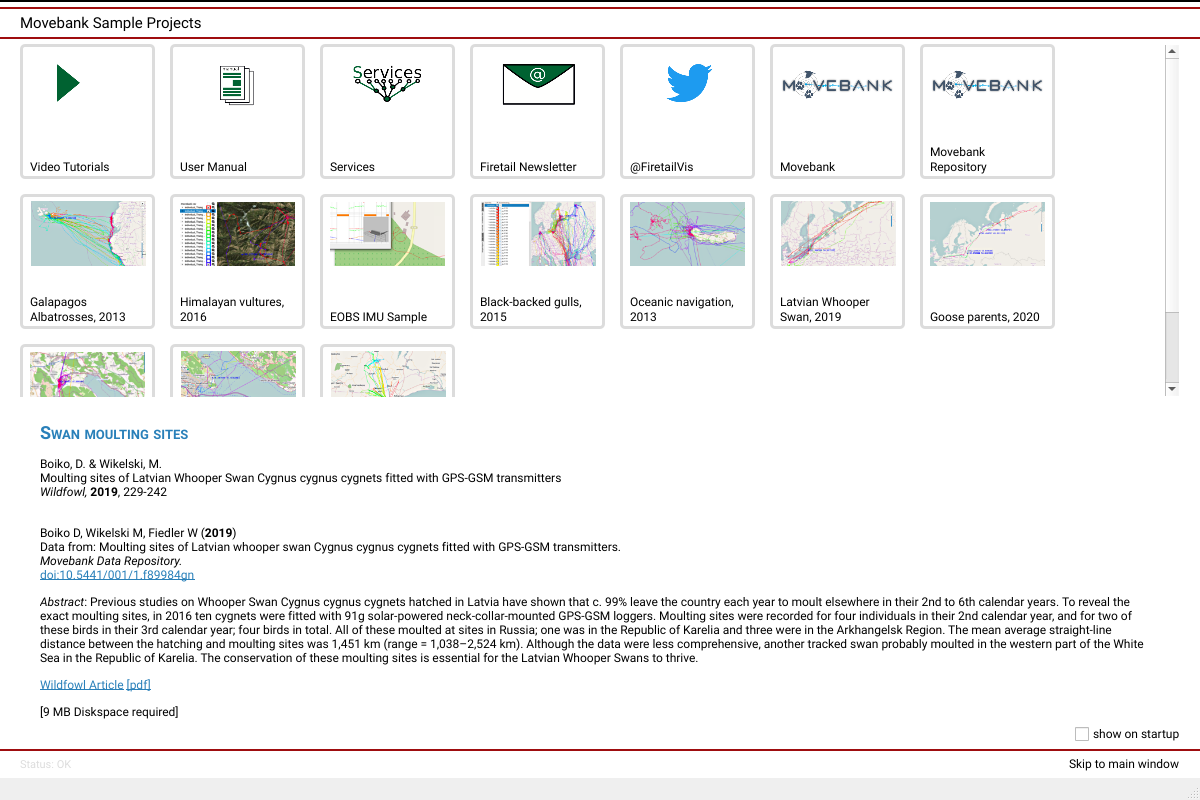Select the Latvian Whooper Swan 2019 project
Screen dimensions: 1200x800
point(837,234)
